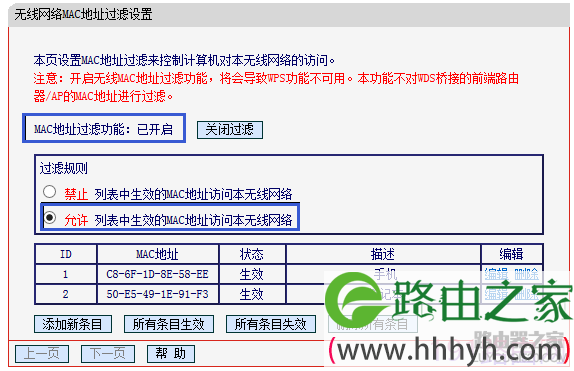Click MAC address 50-E5-49-1E-91-F3 cell

pos(157,294)
